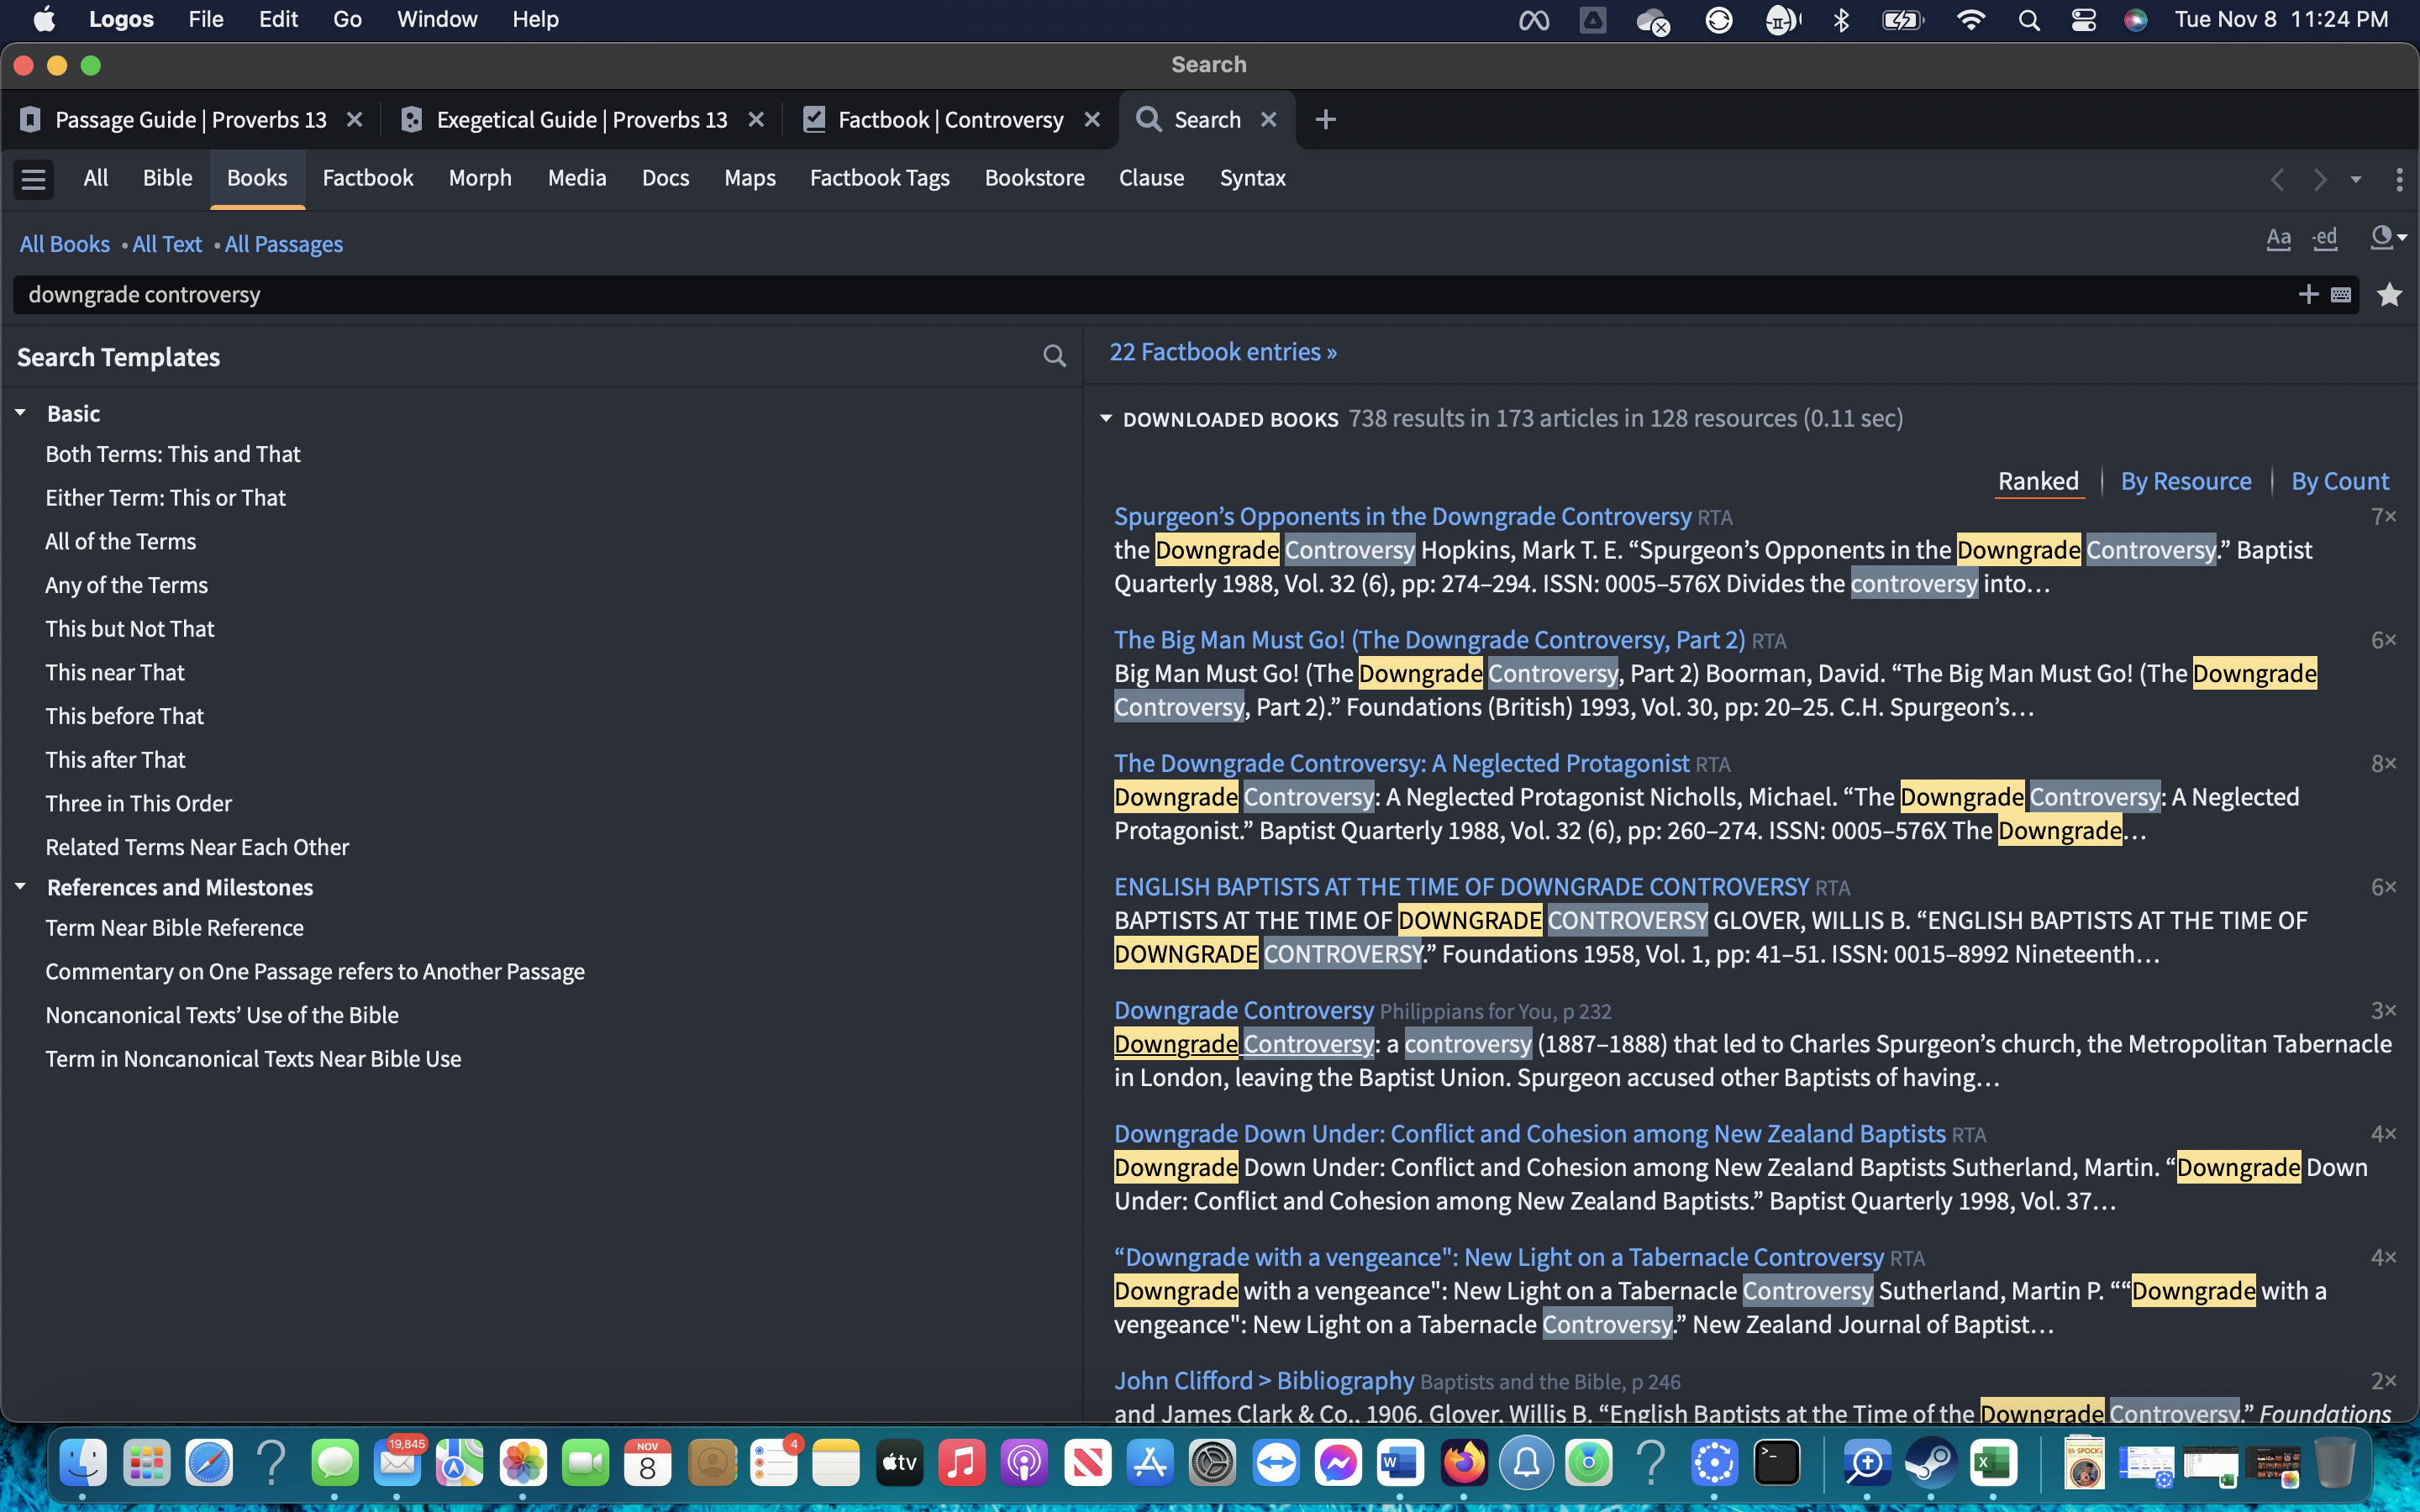Sort results By Resource
The image size is (2420, 1512).
2186,481
